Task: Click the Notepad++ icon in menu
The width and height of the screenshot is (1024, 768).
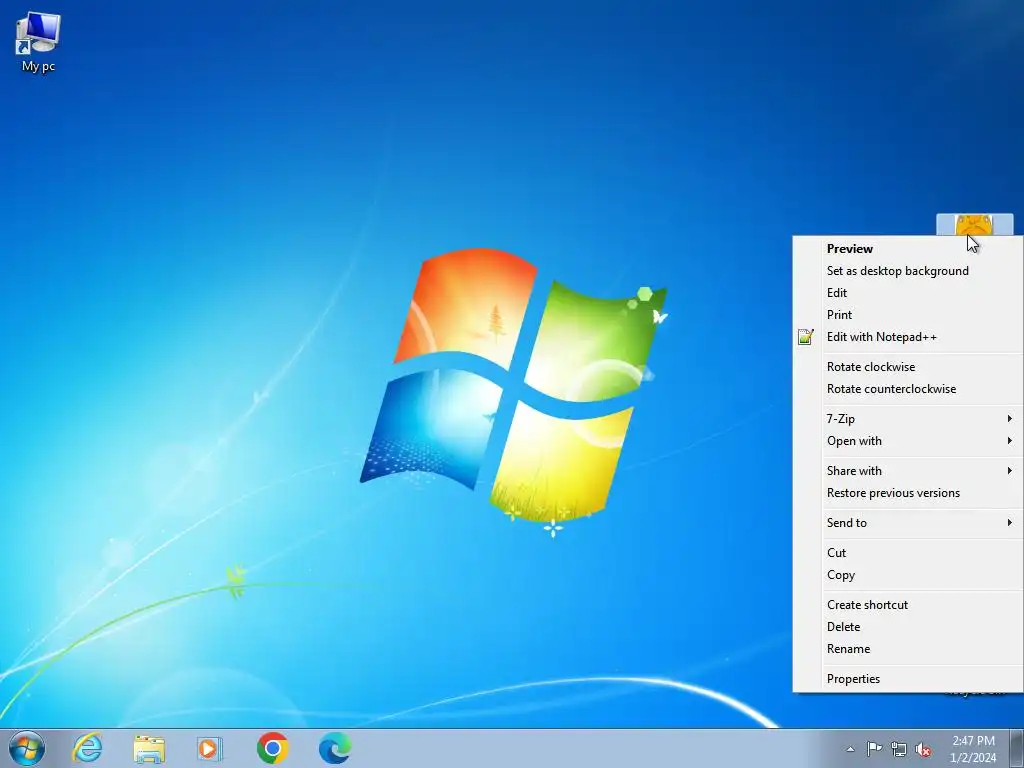Action: (806, 337)
